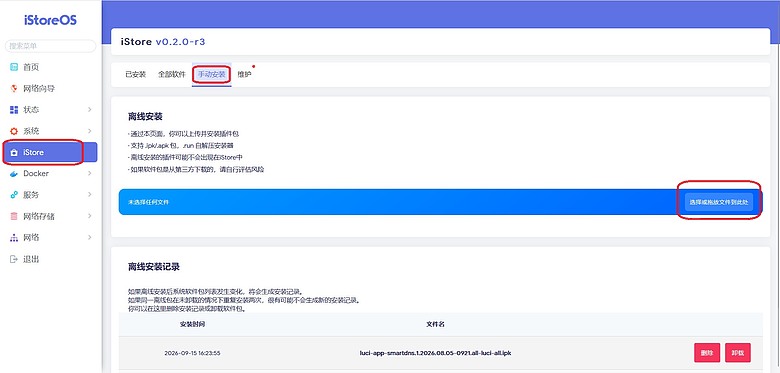Select the 手动安装 tab
The width and height of the screenshot is (780, 373).
[211, 75]
